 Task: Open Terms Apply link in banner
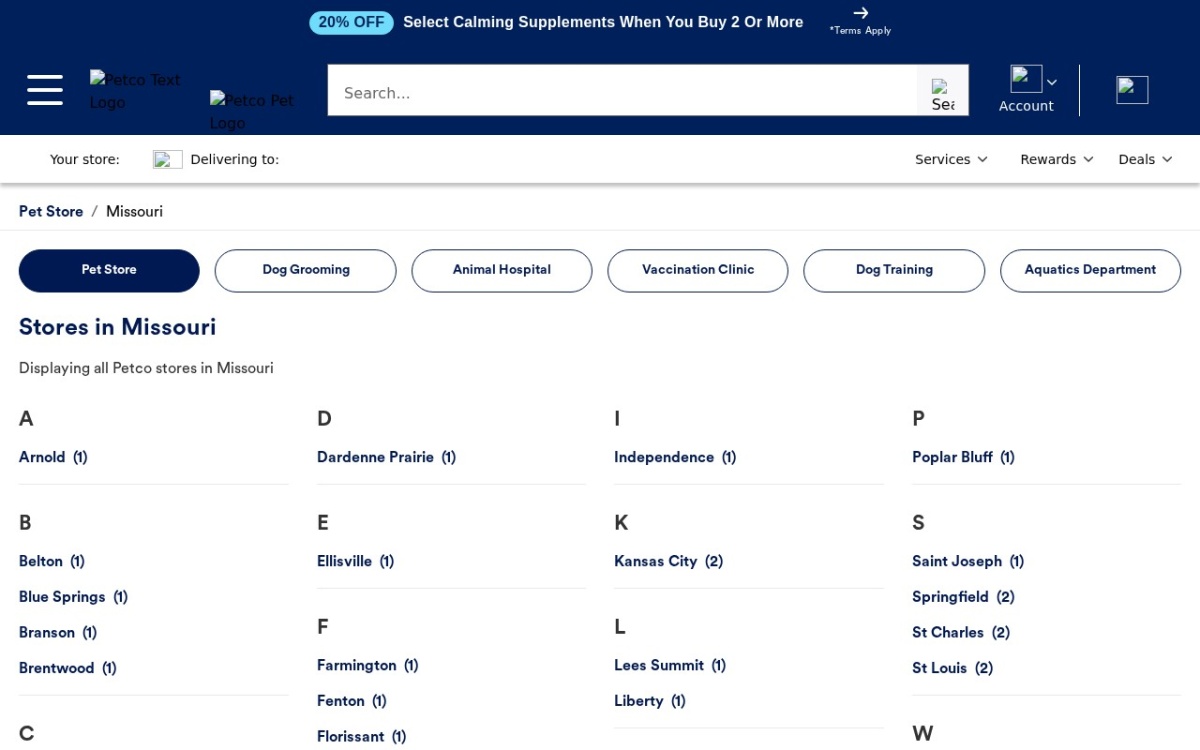(860, 30)
